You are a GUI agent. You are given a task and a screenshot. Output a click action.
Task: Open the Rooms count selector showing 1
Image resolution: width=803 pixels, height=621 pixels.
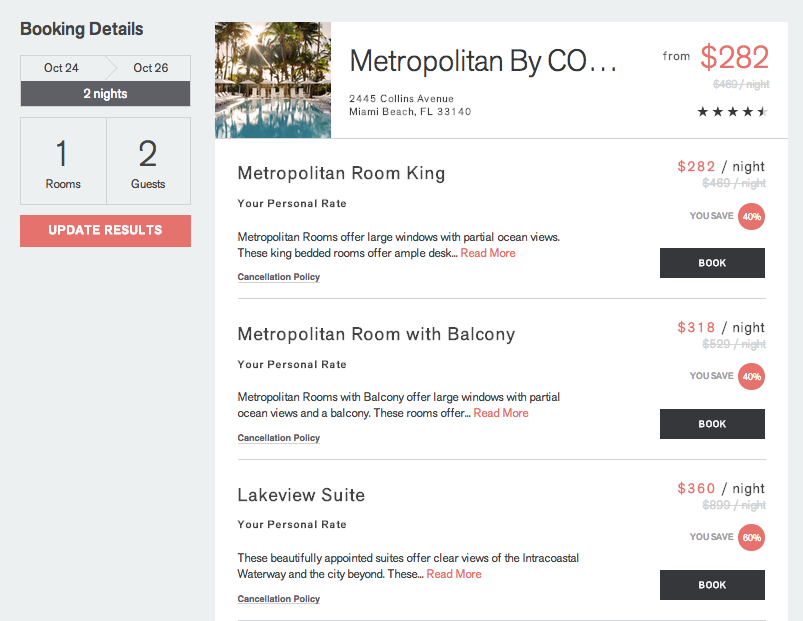[x=63, y=160]
